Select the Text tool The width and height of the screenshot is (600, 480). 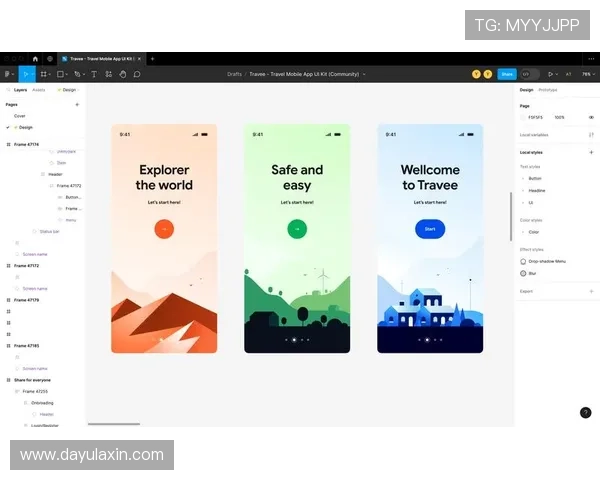94,74
